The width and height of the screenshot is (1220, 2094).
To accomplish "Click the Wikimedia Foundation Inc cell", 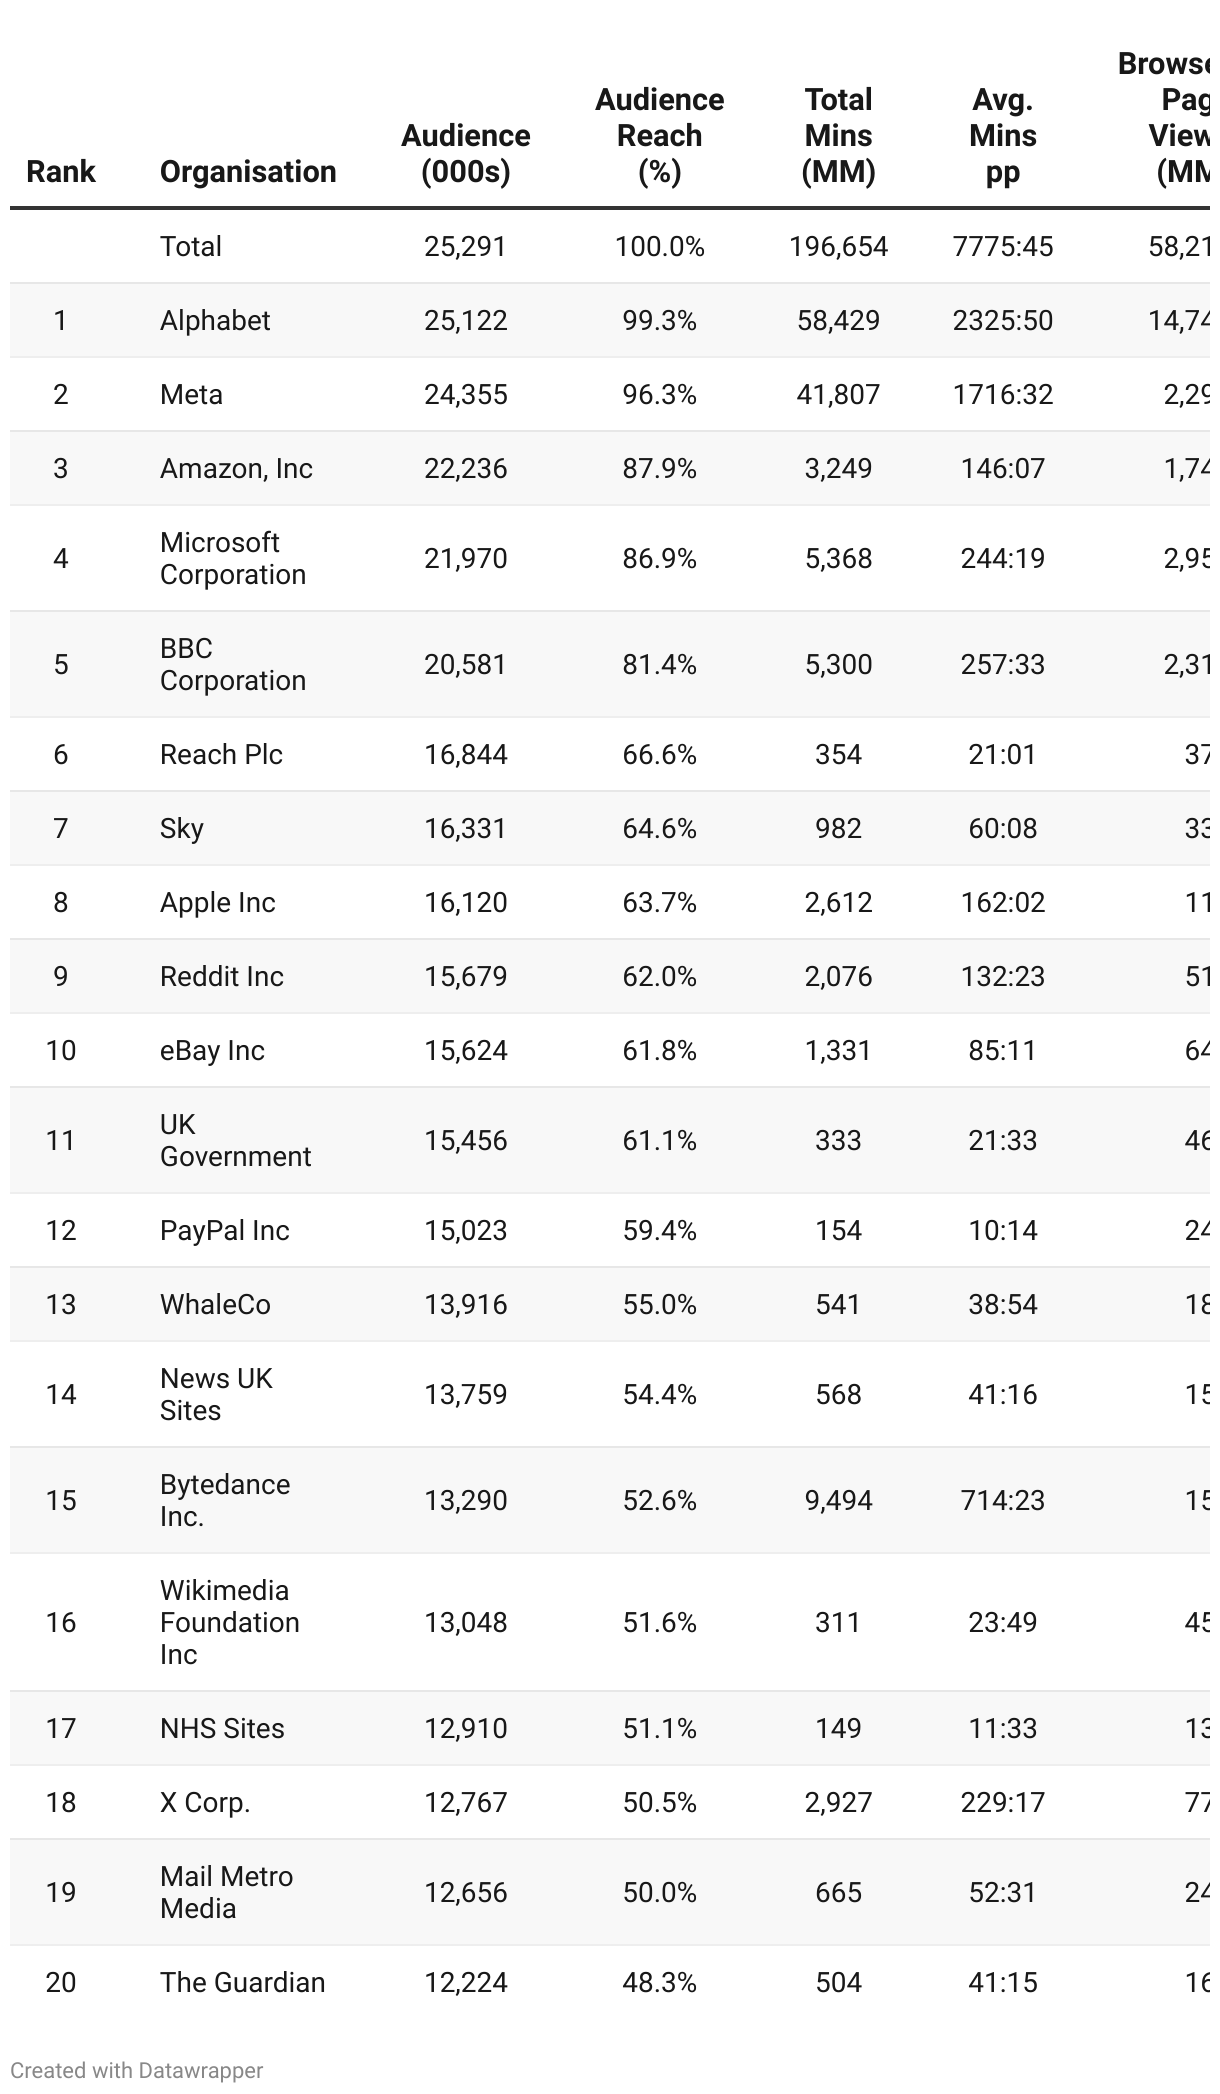I will pos(229,1622).
